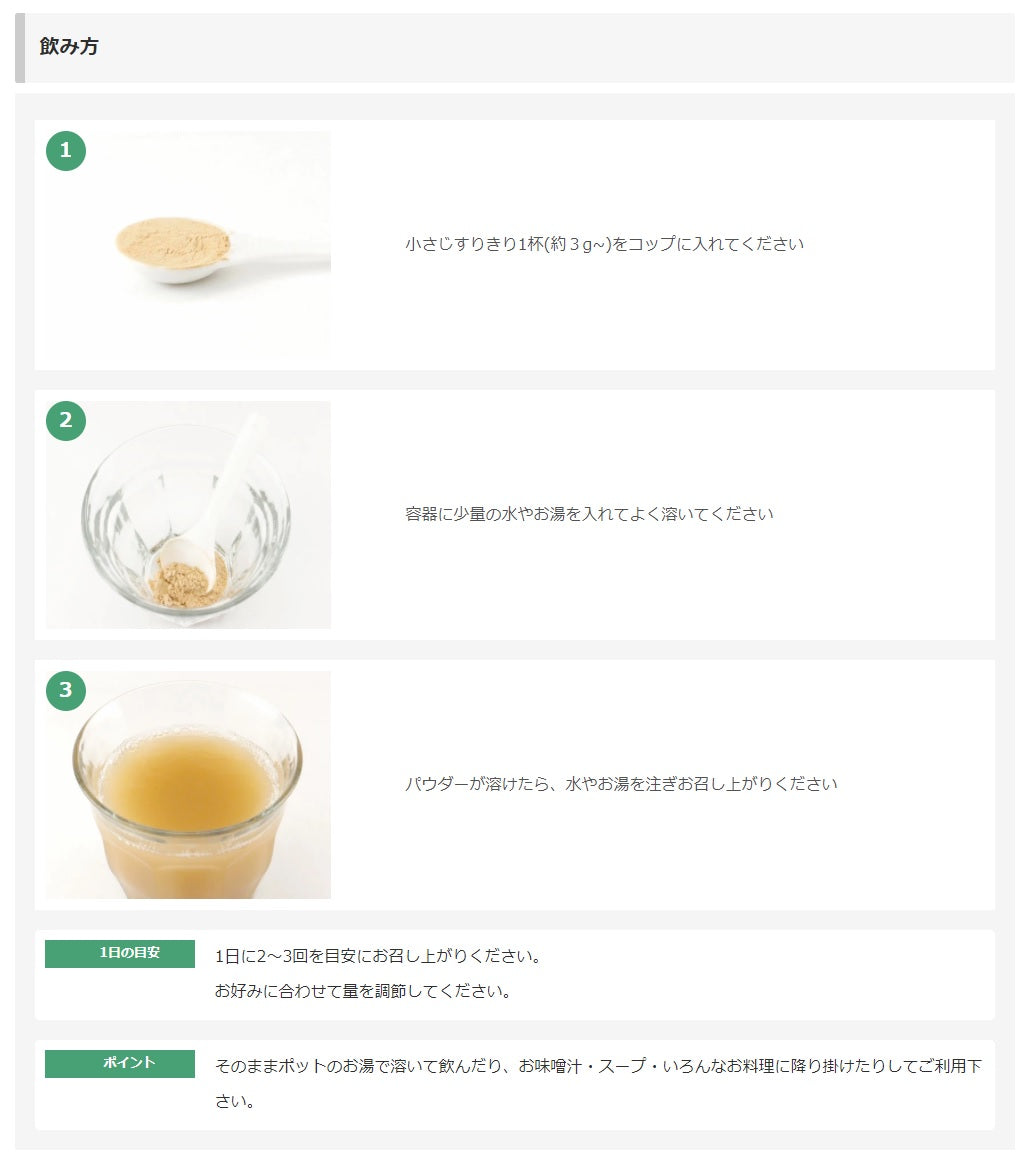The image size is (1032, 1166).
Task: Click the 飲み方 section heading
Action: tap(68, 47)
